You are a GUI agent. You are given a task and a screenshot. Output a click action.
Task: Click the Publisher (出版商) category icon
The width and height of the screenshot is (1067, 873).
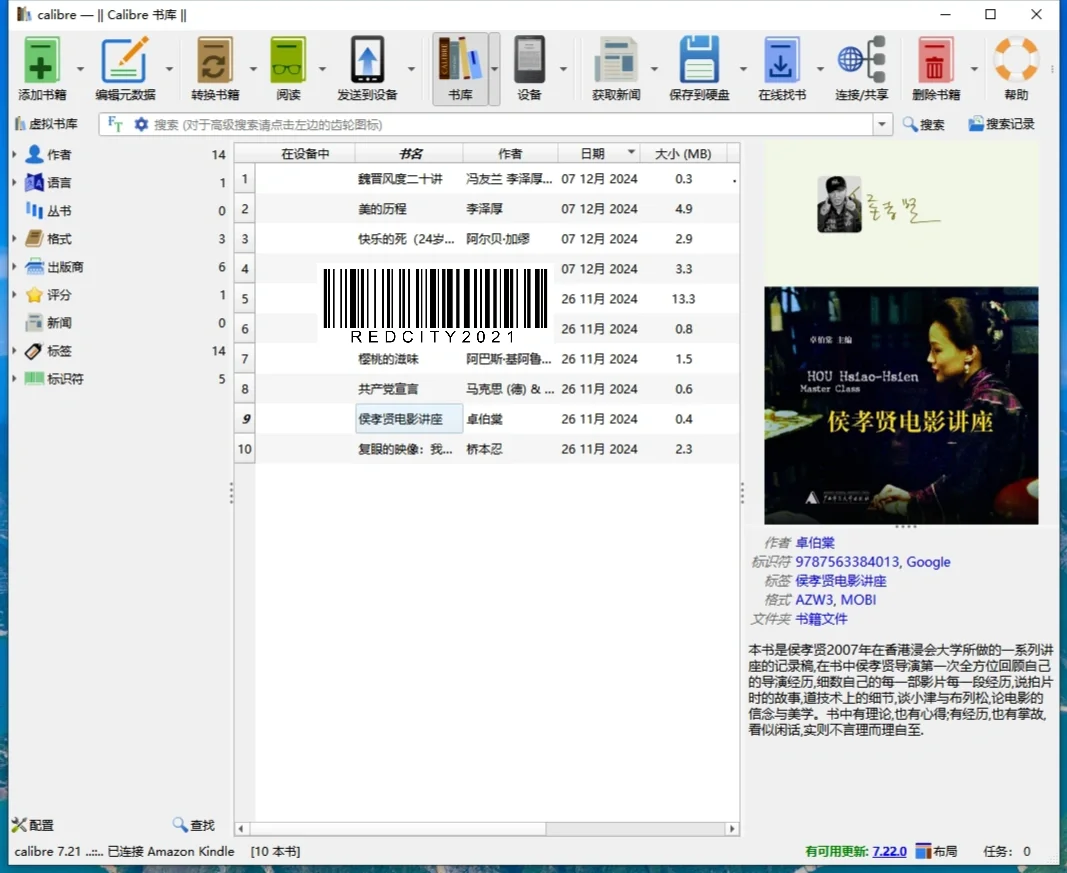point(34,267)
